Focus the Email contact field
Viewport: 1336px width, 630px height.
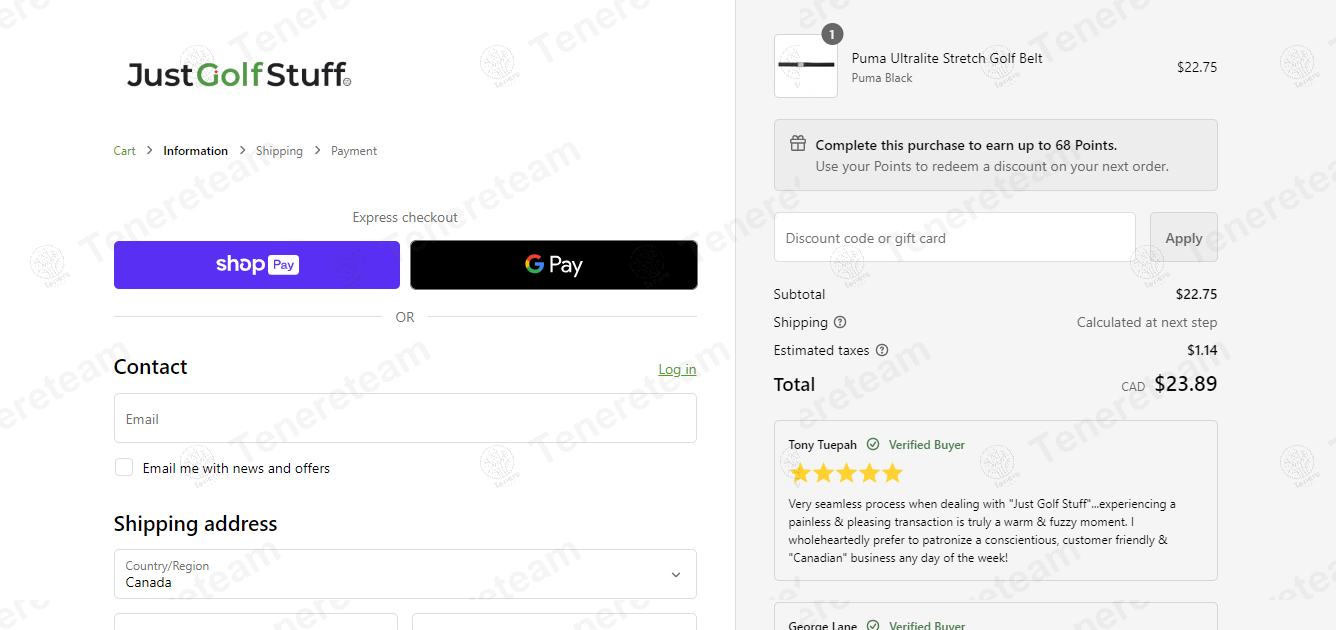tap(405, 418)
